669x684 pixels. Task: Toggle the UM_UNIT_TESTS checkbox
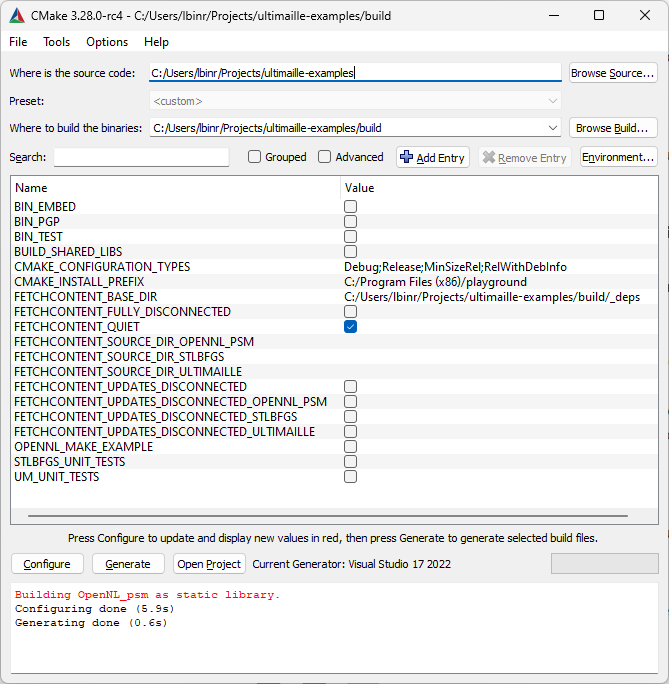[350, 477]
